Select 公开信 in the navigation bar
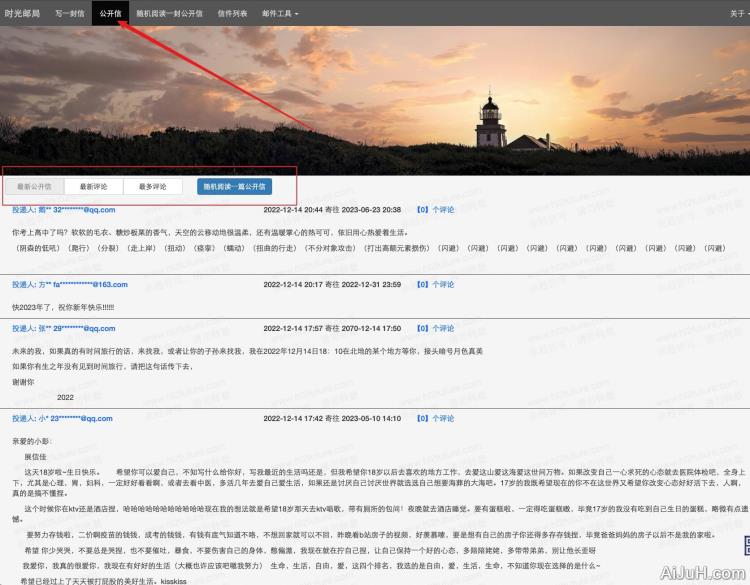 (x=110, y=13)
